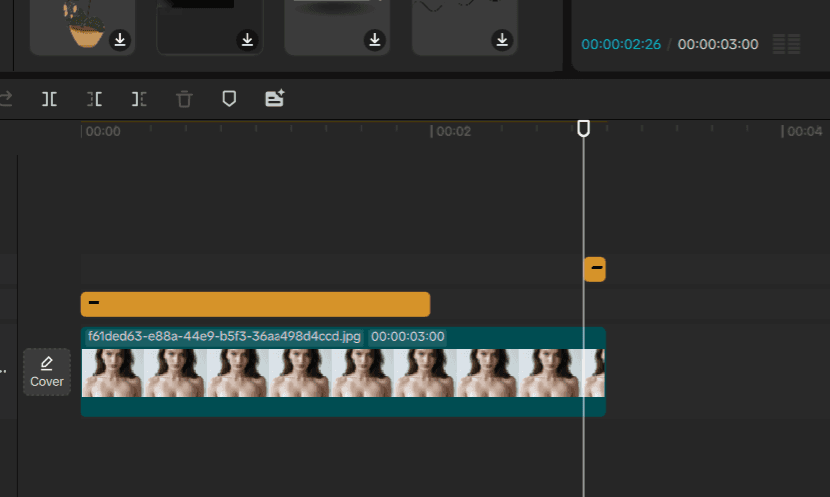Click the playhead handle on the ruler
The image size is (830, 497).
[583, 128]
